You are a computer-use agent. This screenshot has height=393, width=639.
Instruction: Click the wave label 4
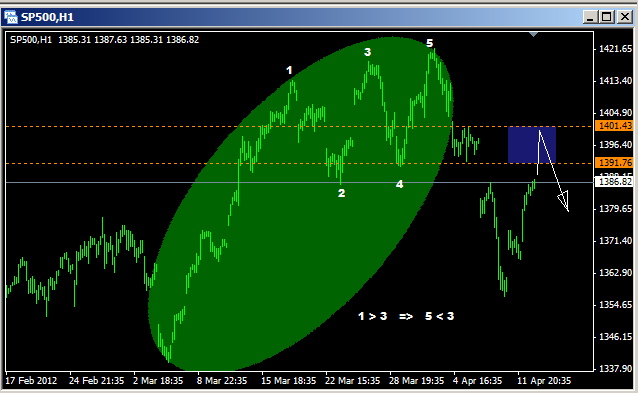pyautogui.click(x=399, y=184)
